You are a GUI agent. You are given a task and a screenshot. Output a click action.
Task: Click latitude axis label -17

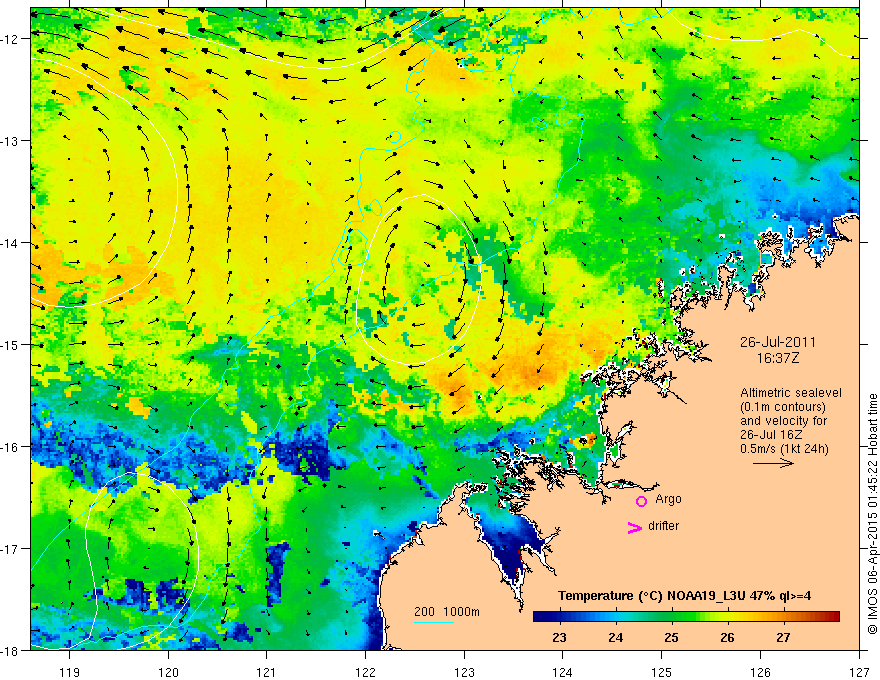click(12, 549)
